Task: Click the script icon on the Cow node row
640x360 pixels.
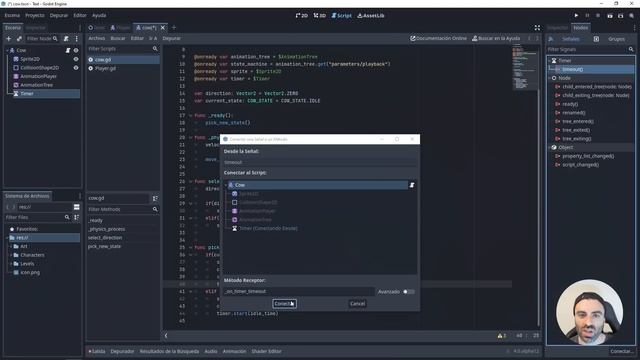Action: 68,51
